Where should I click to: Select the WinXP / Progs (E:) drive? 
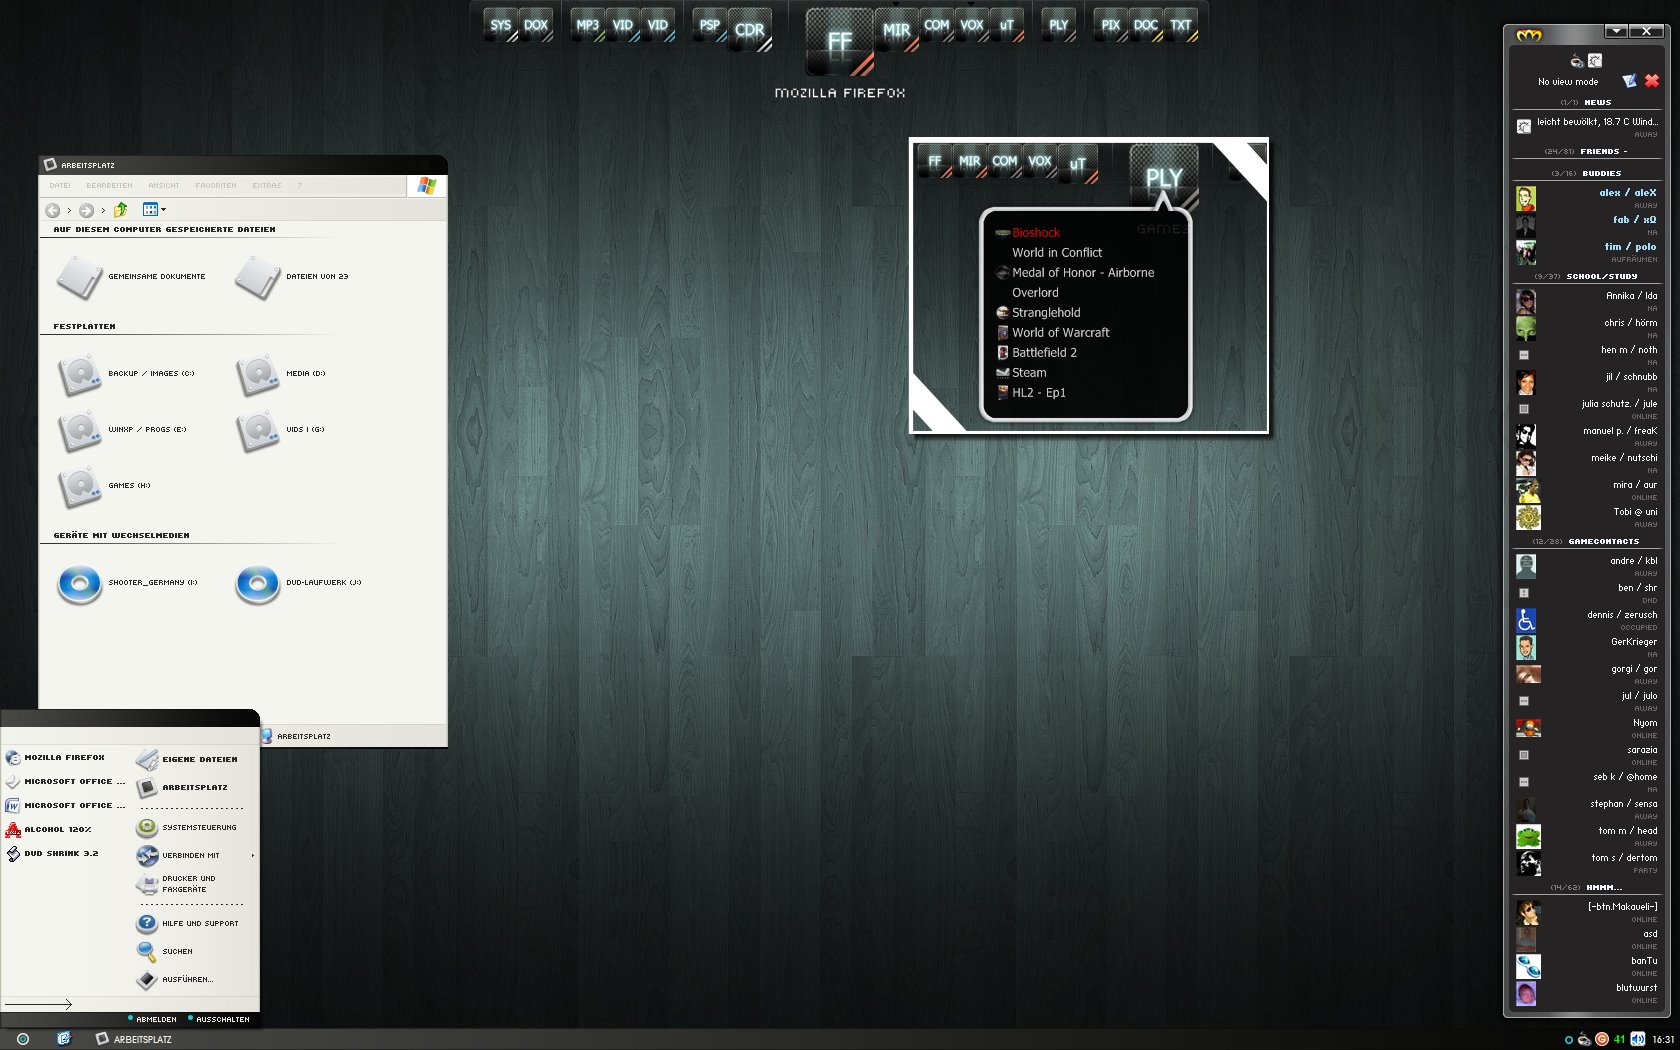click(123, 430)
